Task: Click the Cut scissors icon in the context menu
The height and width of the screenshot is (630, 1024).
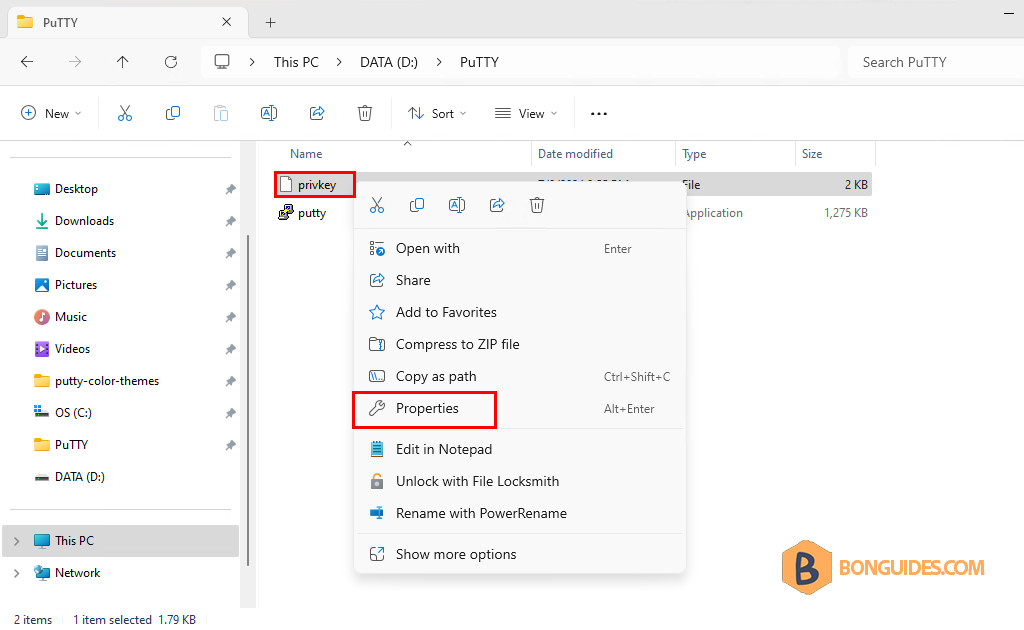Action: tap(377, 206)
